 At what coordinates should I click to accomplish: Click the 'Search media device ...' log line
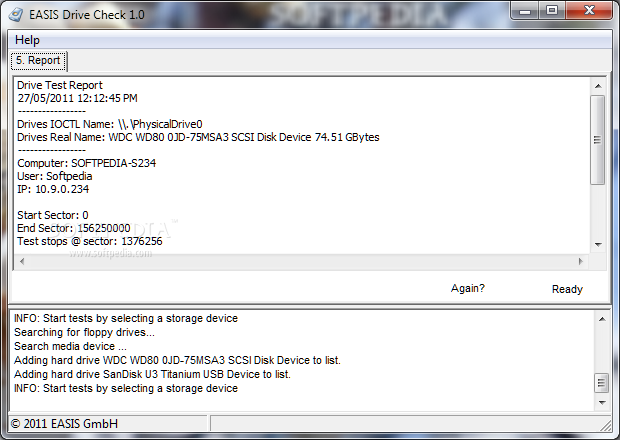(x=70, y=346)
